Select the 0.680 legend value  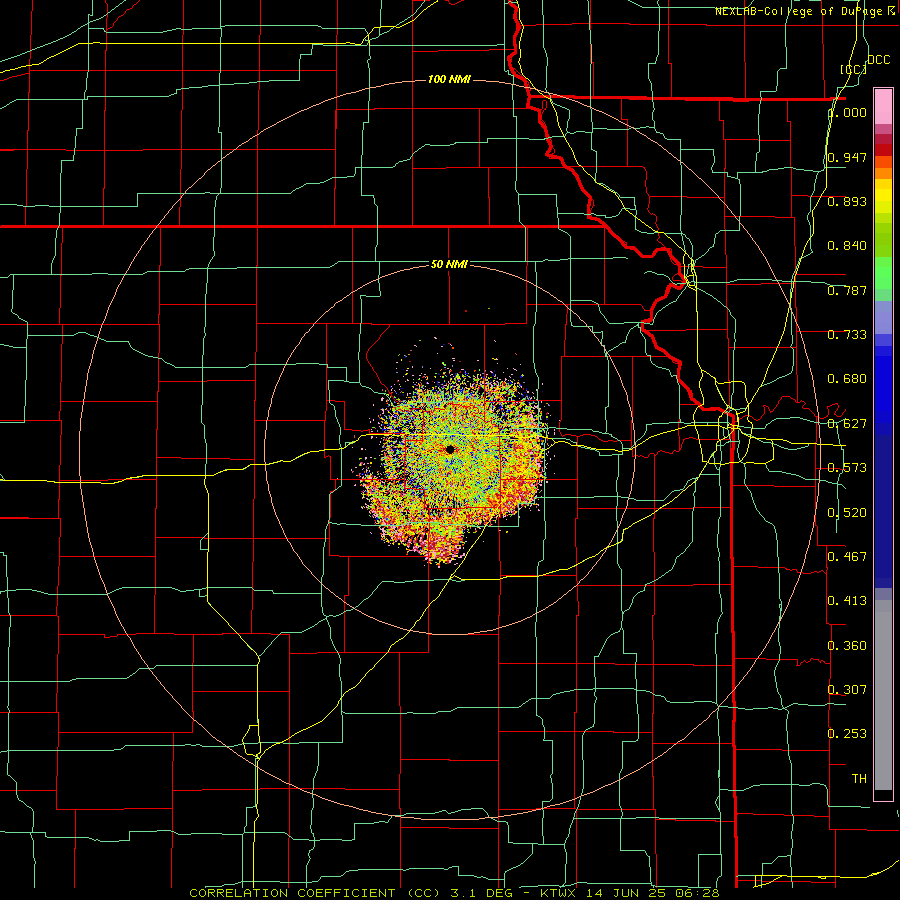[847, 379]
